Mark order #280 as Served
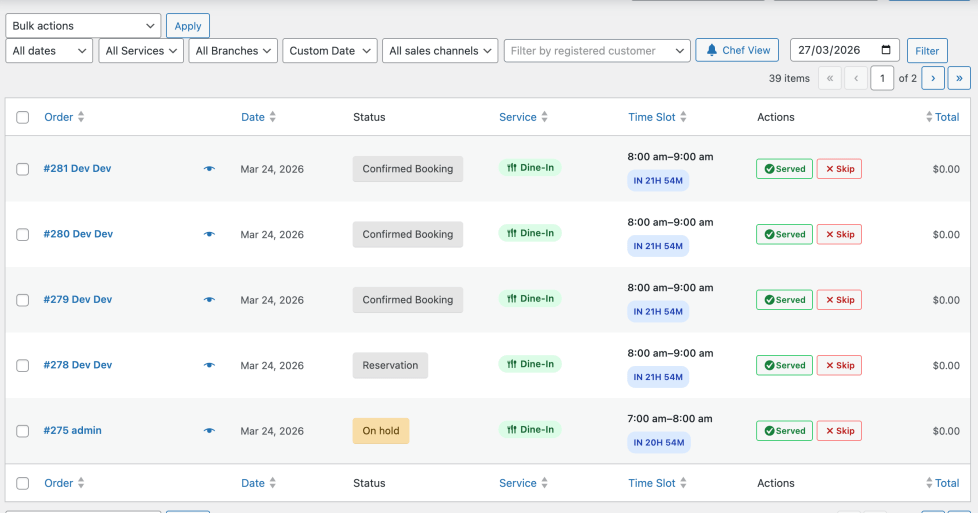 tap(784, 234)
